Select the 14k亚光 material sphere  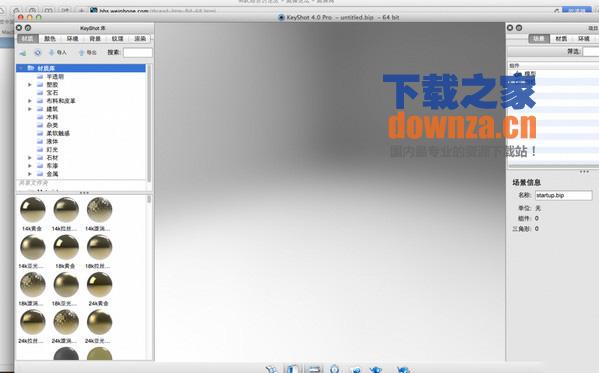click(32, 247)
